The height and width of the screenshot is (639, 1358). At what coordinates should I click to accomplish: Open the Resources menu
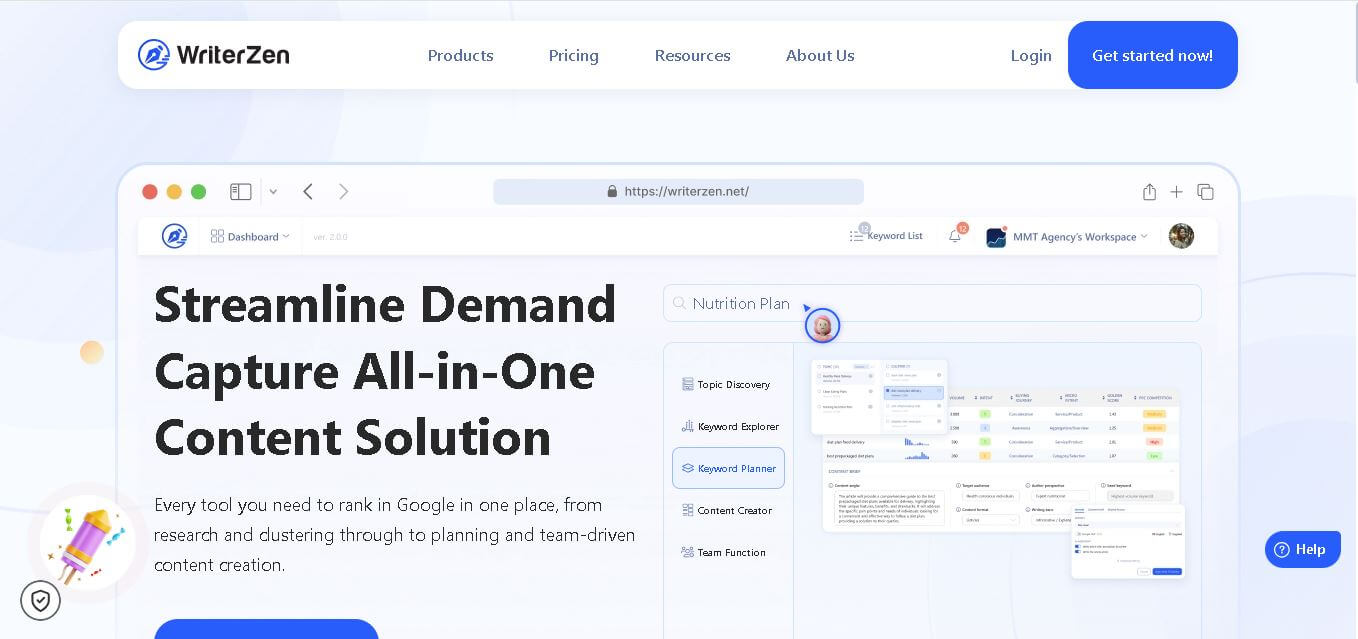tap(692, 56)
